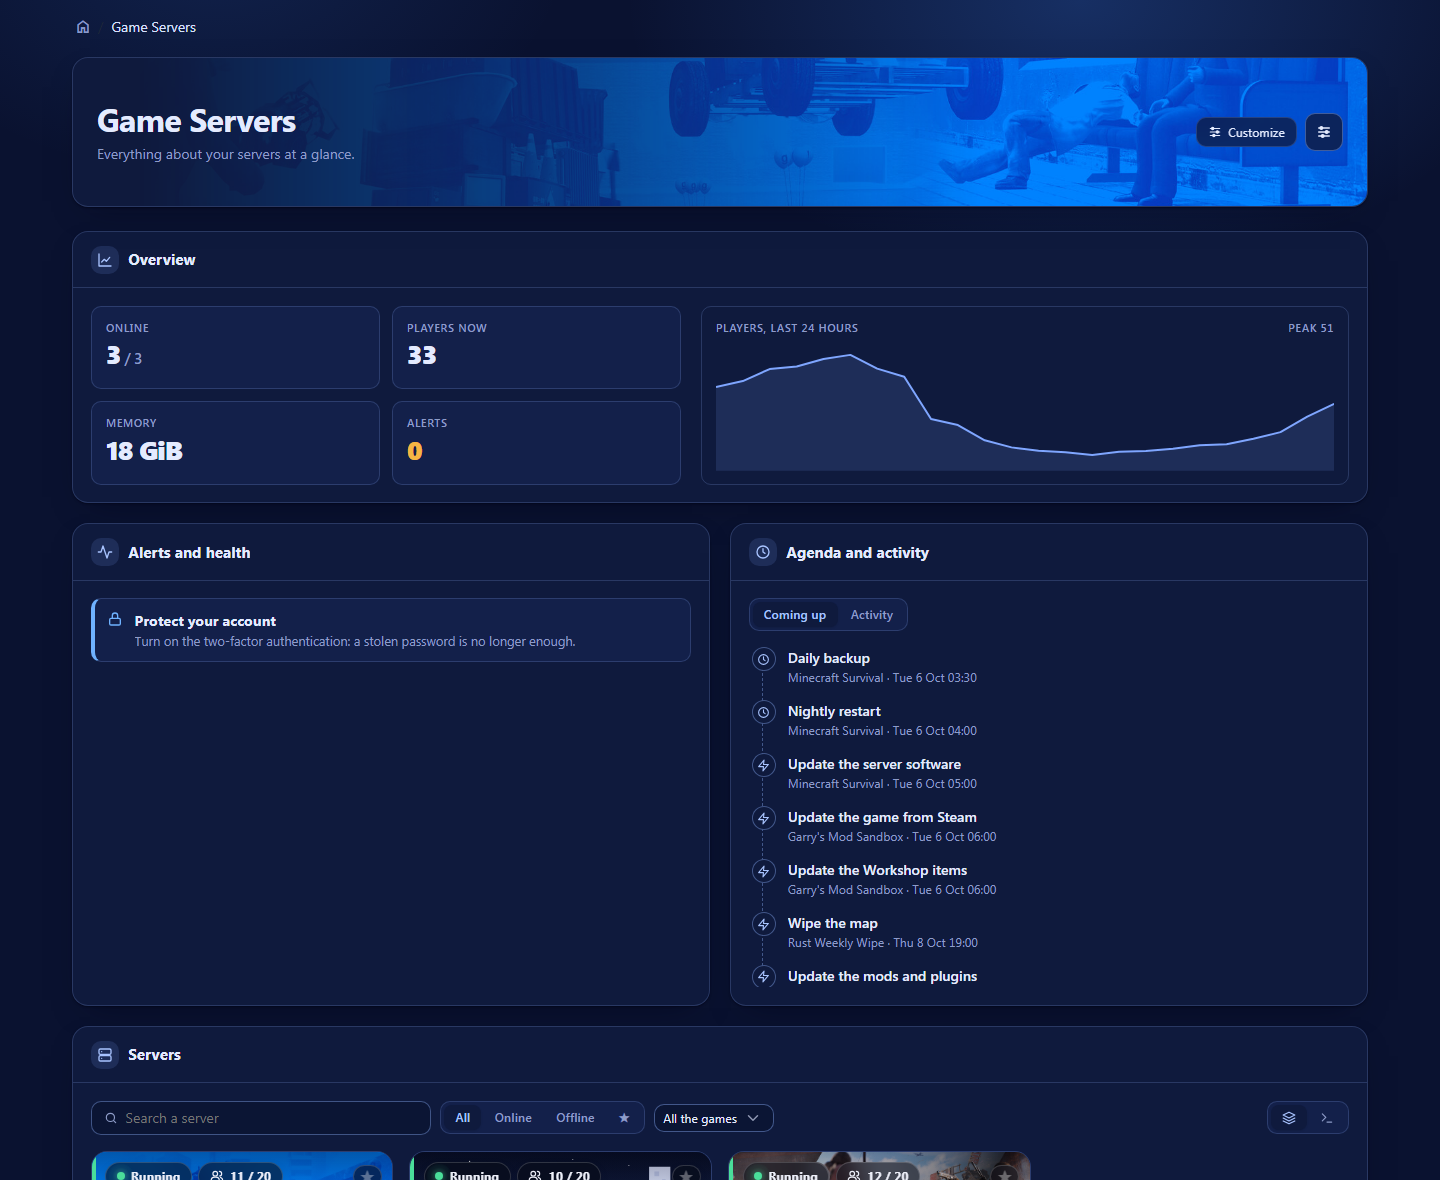Click the lock icon on Protect your account
The height and width of the screenshot is (1180, 1440).
(x=115, y=619)
